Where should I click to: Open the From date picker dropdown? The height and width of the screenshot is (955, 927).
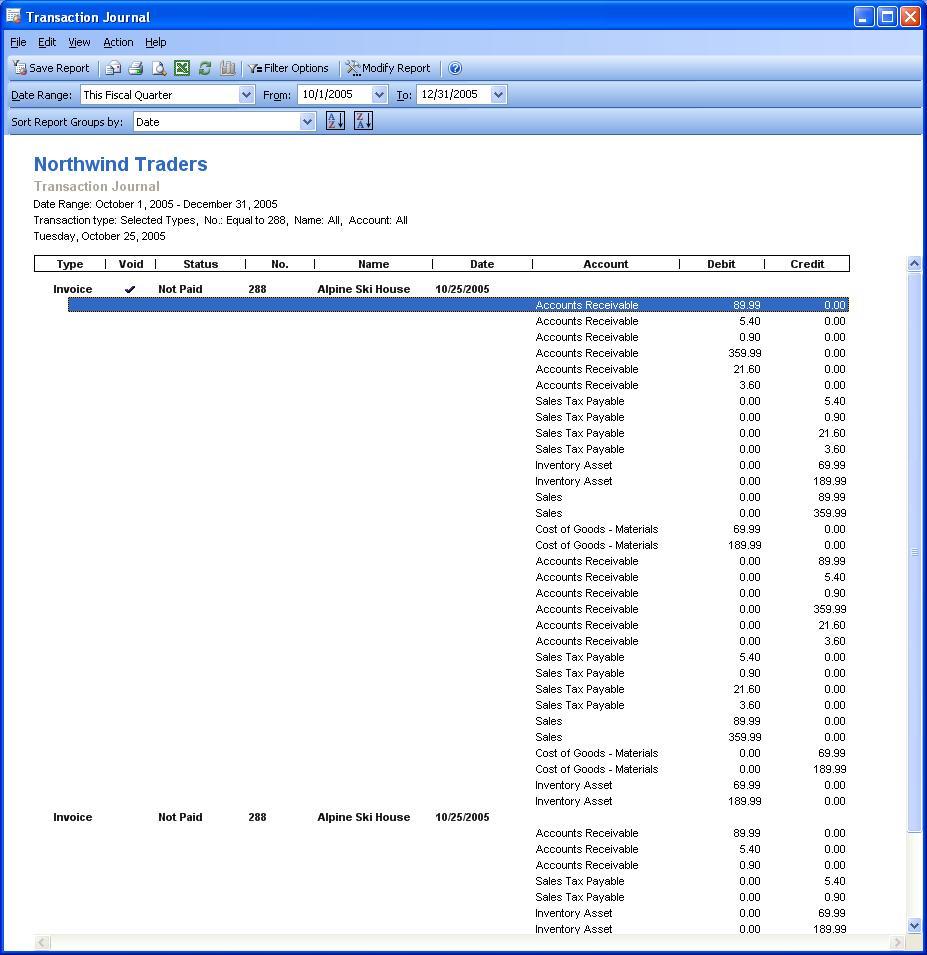pos(379,94)
